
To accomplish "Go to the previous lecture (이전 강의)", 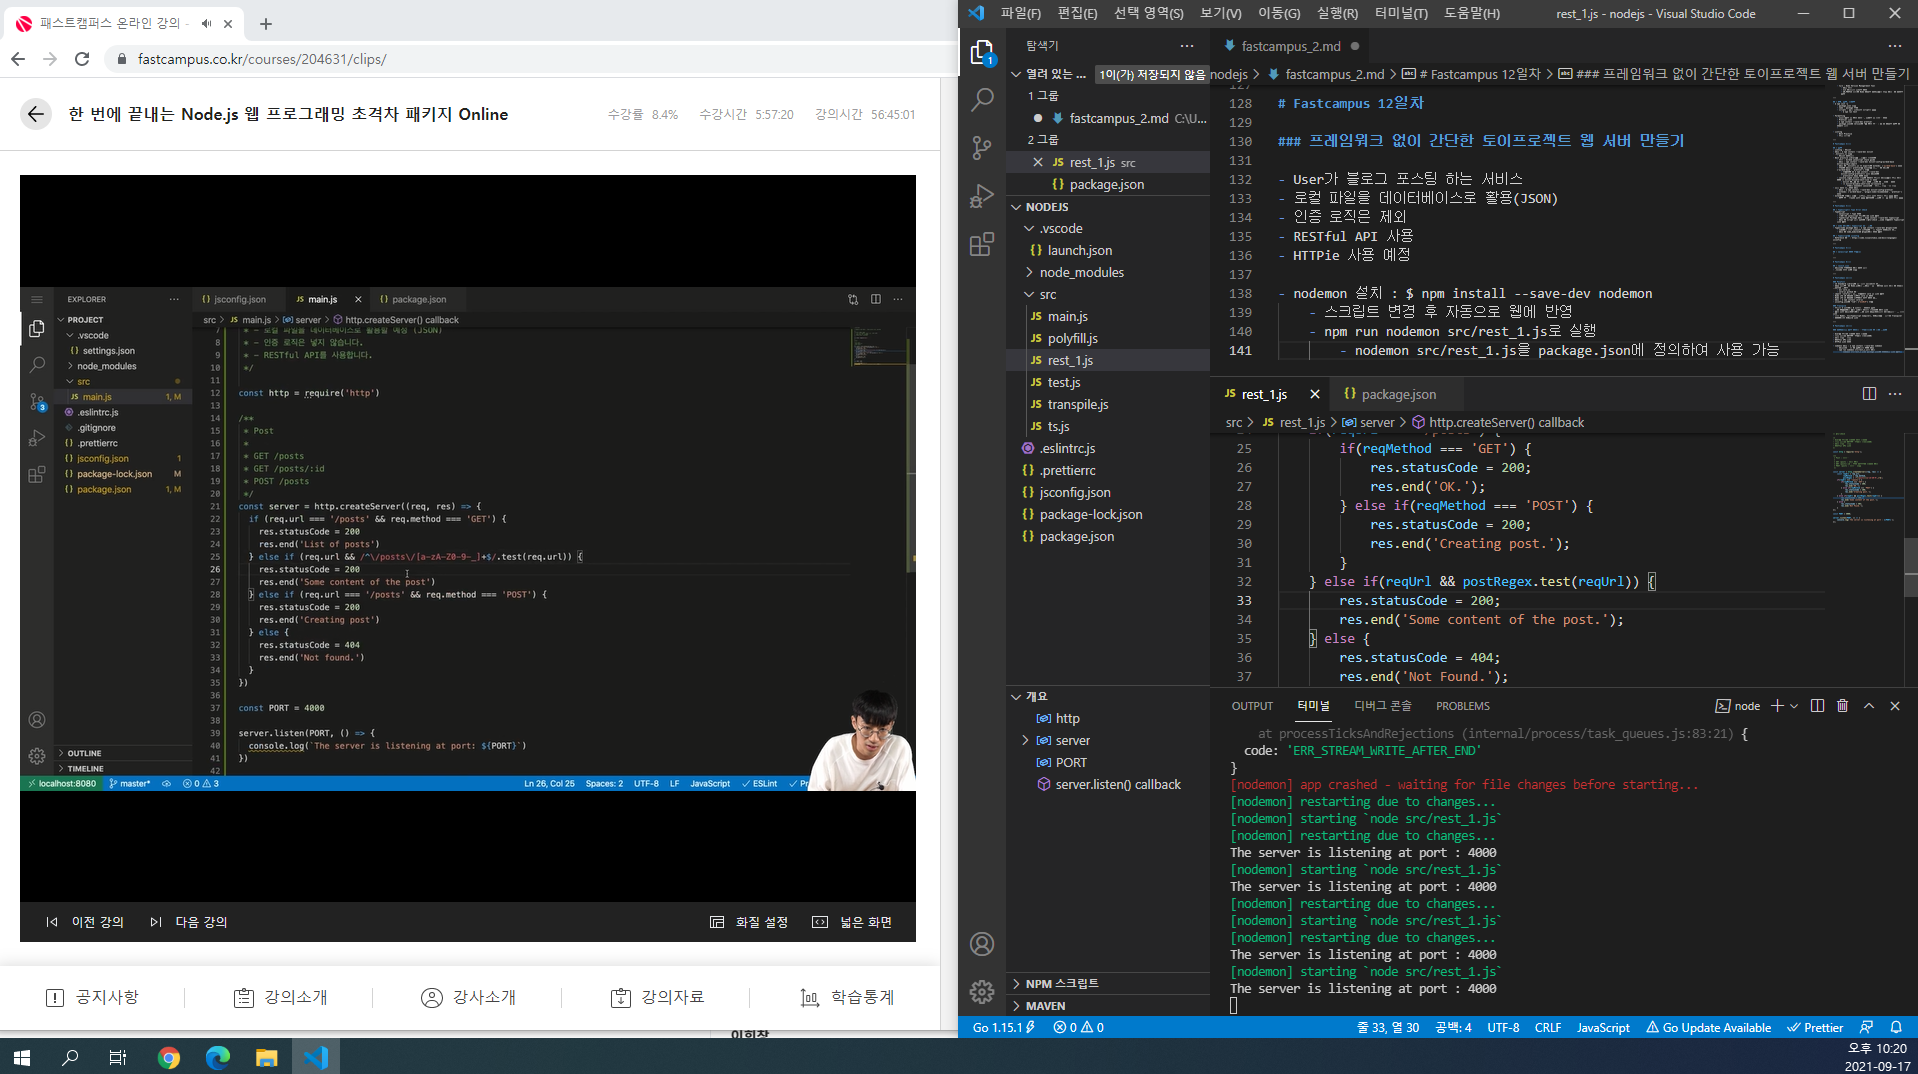I will 85,922.
